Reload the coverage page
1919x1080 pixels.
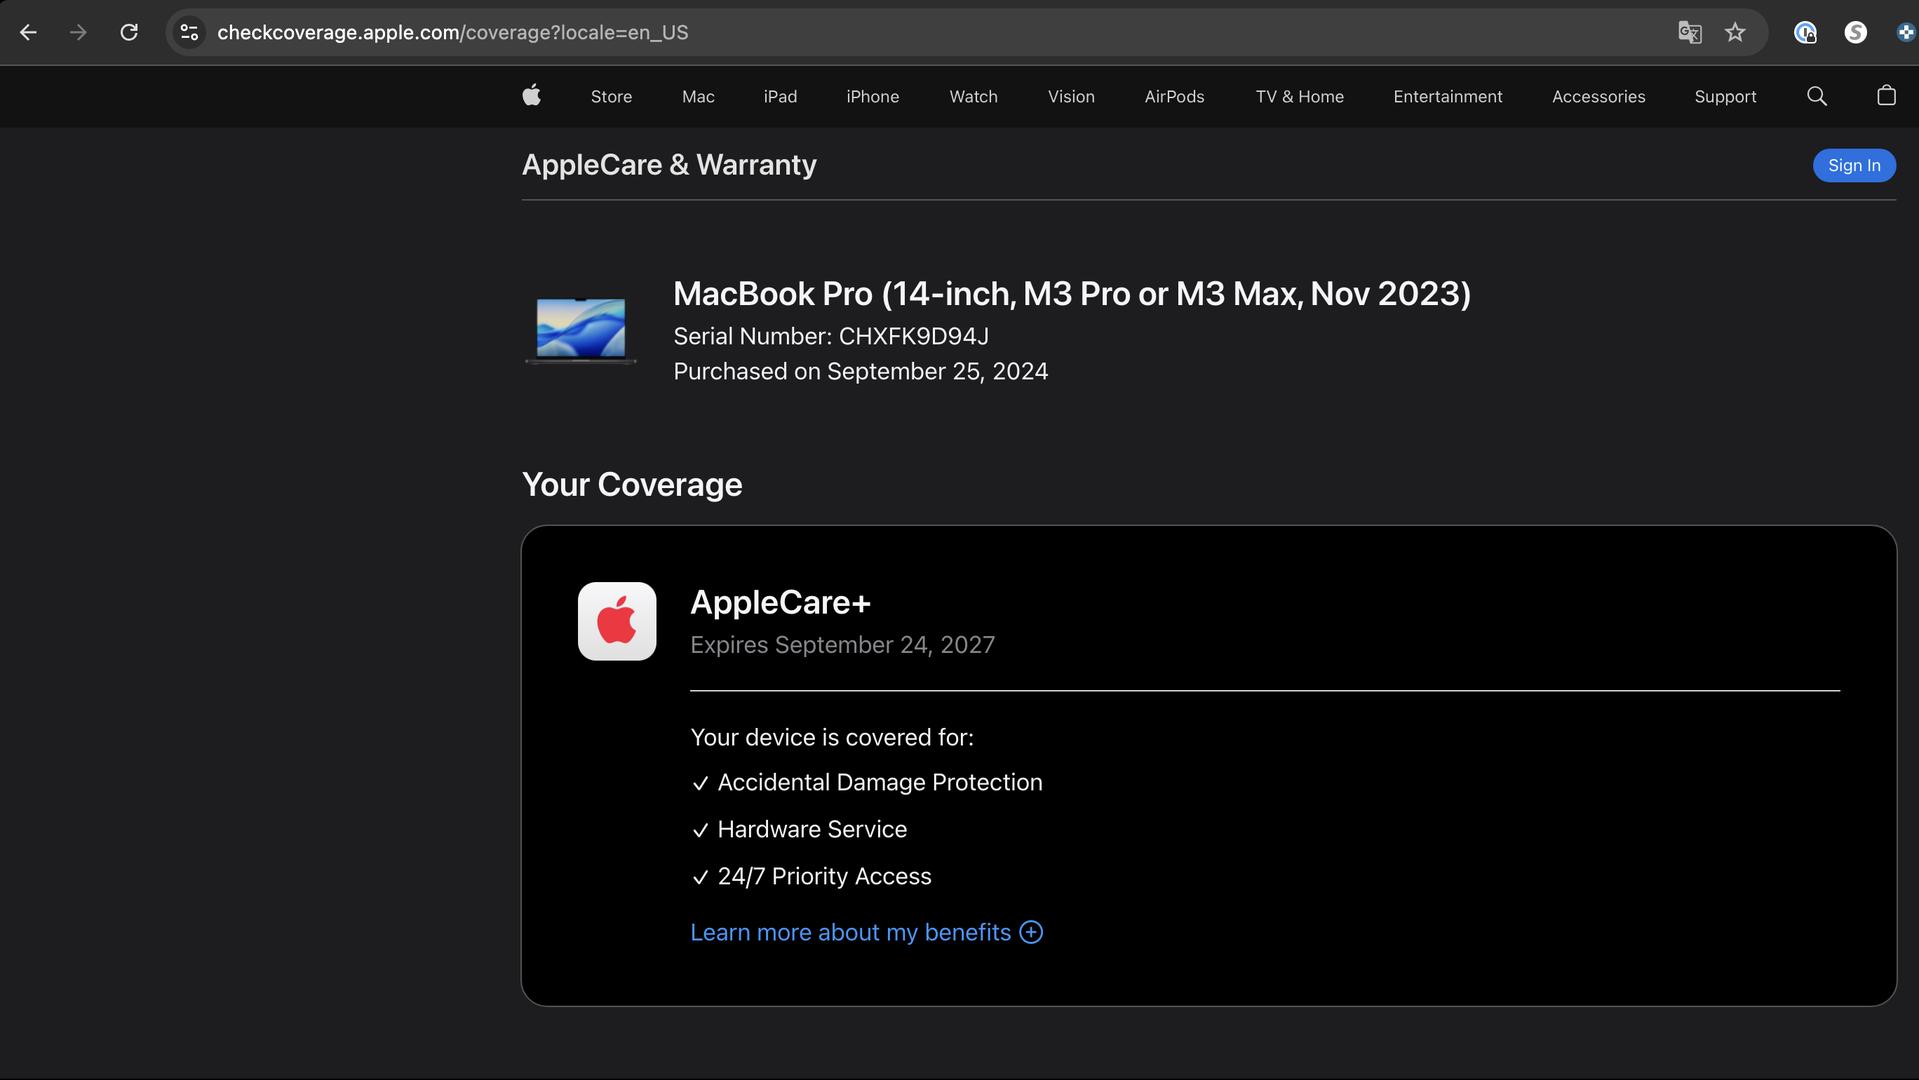point(129,32)
